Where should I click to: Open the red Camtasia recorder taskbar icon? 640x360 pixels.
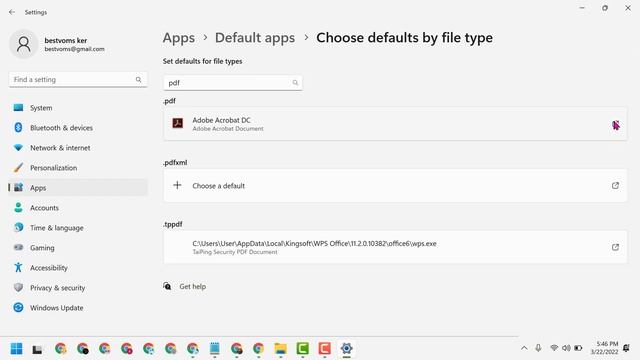(324, 349)
